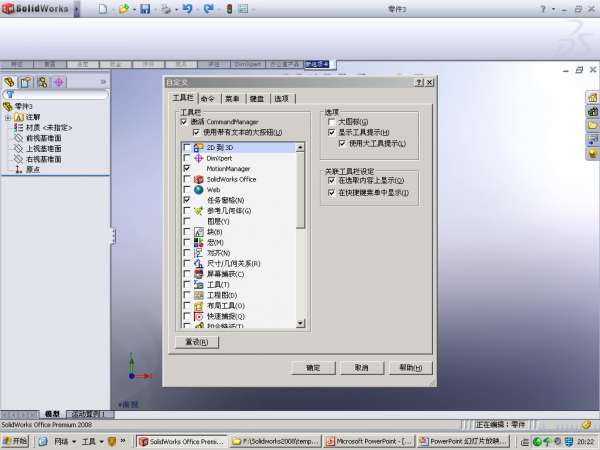Click the New document icon

point(103,8)
